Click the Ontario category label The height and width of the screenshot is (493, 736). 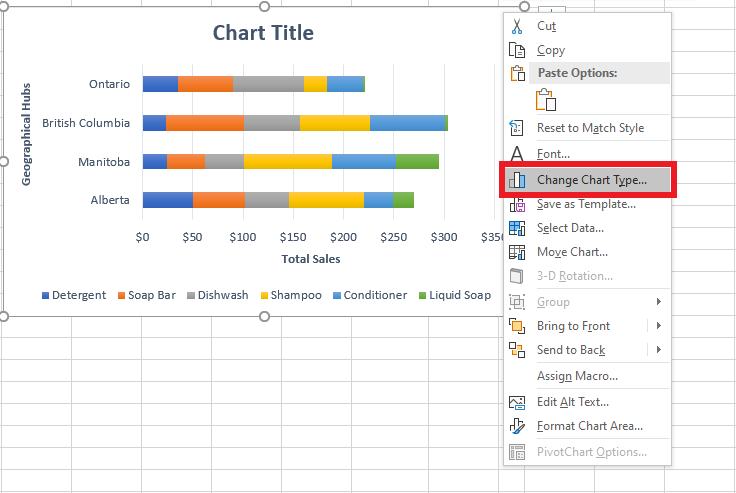[x=109, y=84]
